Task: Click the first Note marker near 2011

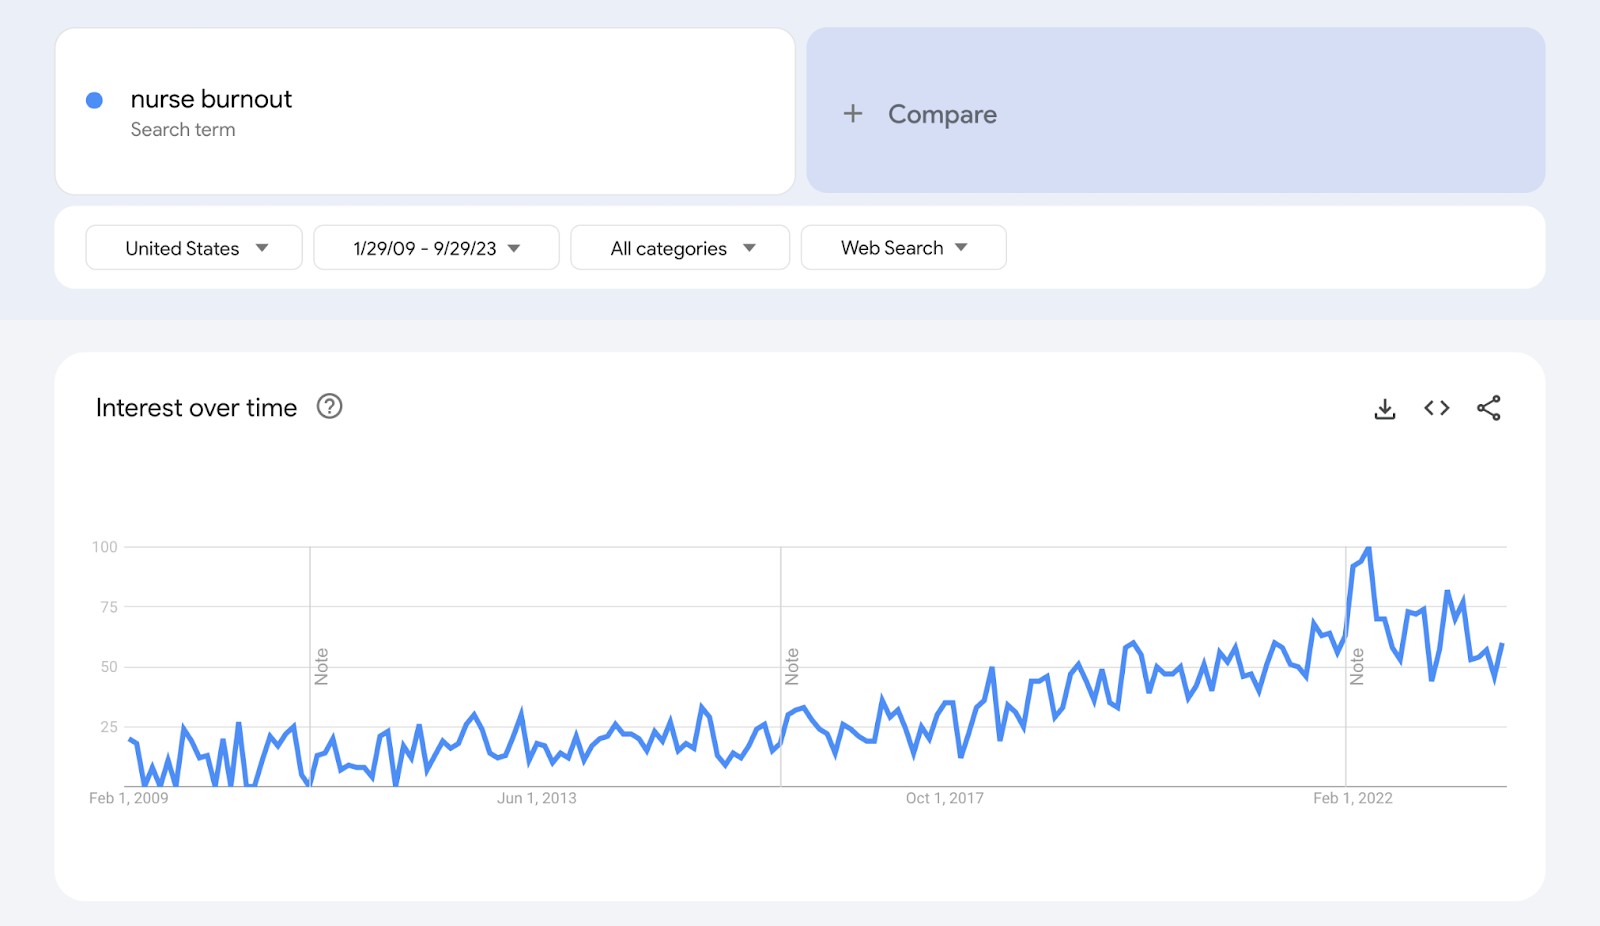Action: [x=321, y=666]
